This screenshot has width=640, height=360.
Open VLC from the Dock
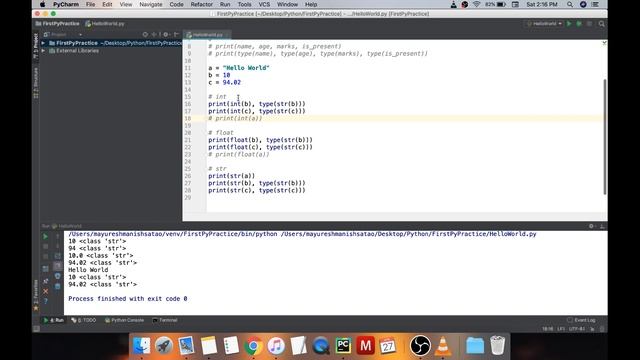443,346
